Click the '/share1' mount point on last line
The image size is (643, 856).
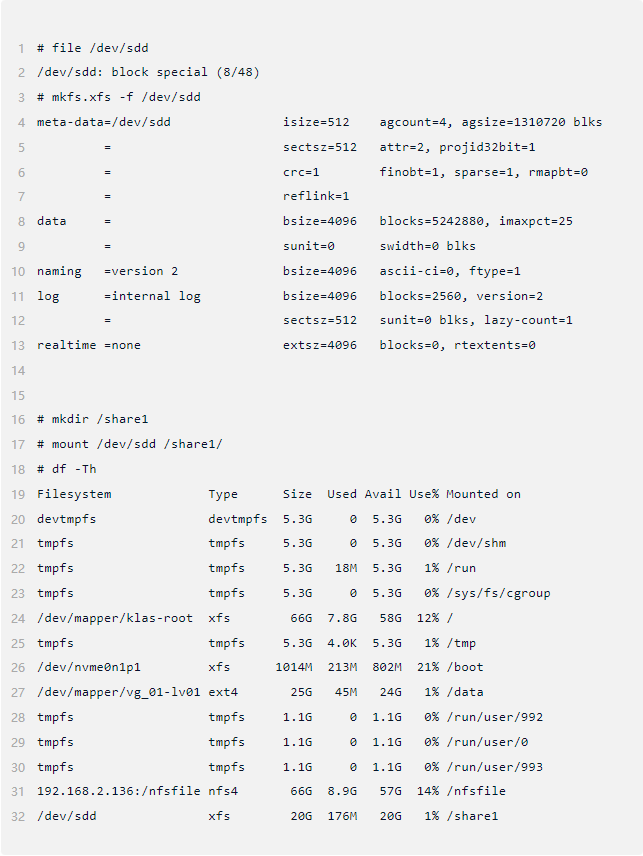(473, 816)
